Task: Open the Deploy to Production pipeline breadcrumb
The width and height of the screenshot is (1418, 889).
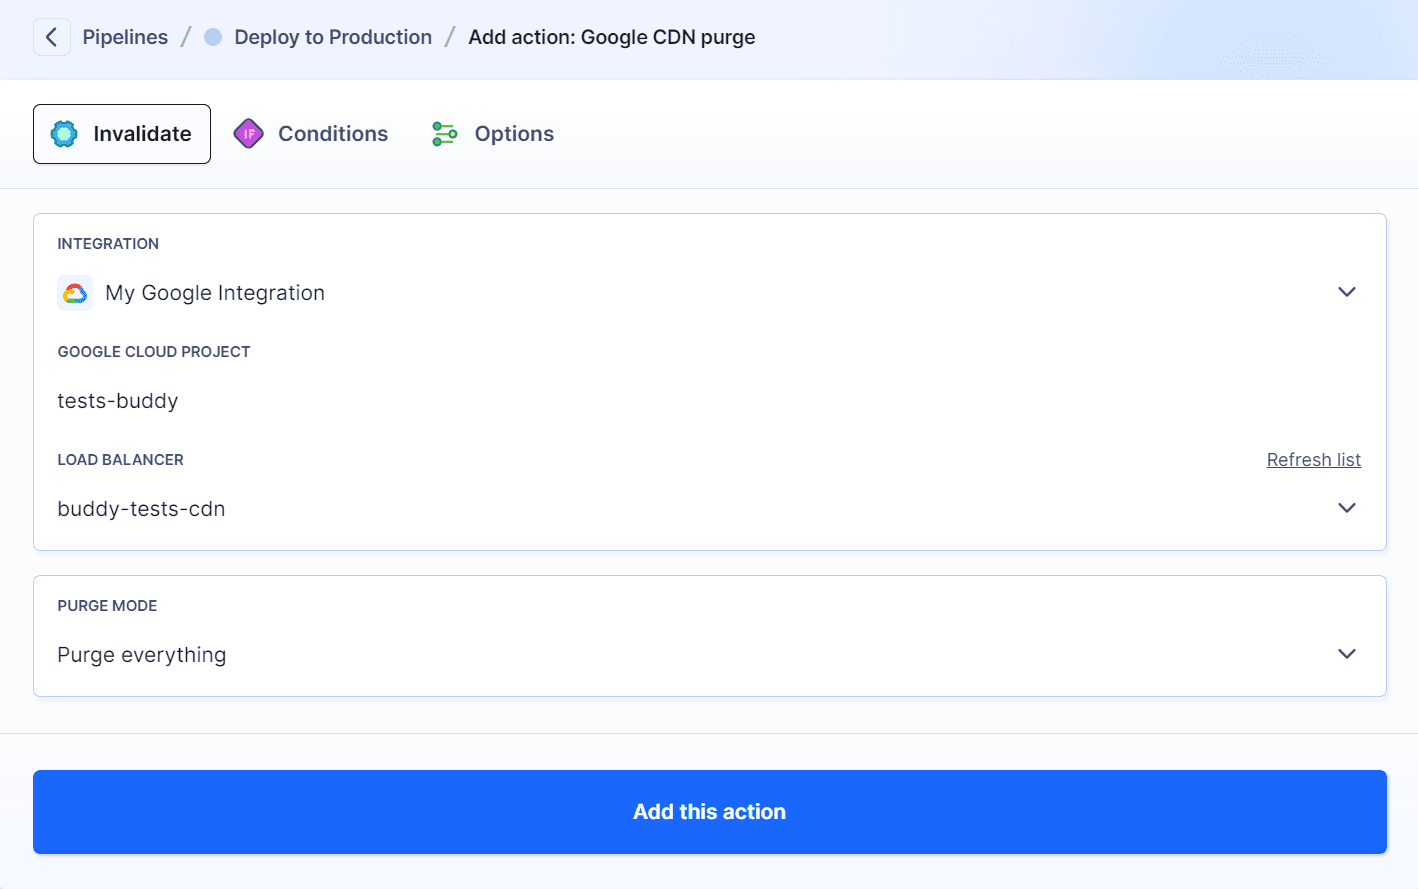Action: 332,36
